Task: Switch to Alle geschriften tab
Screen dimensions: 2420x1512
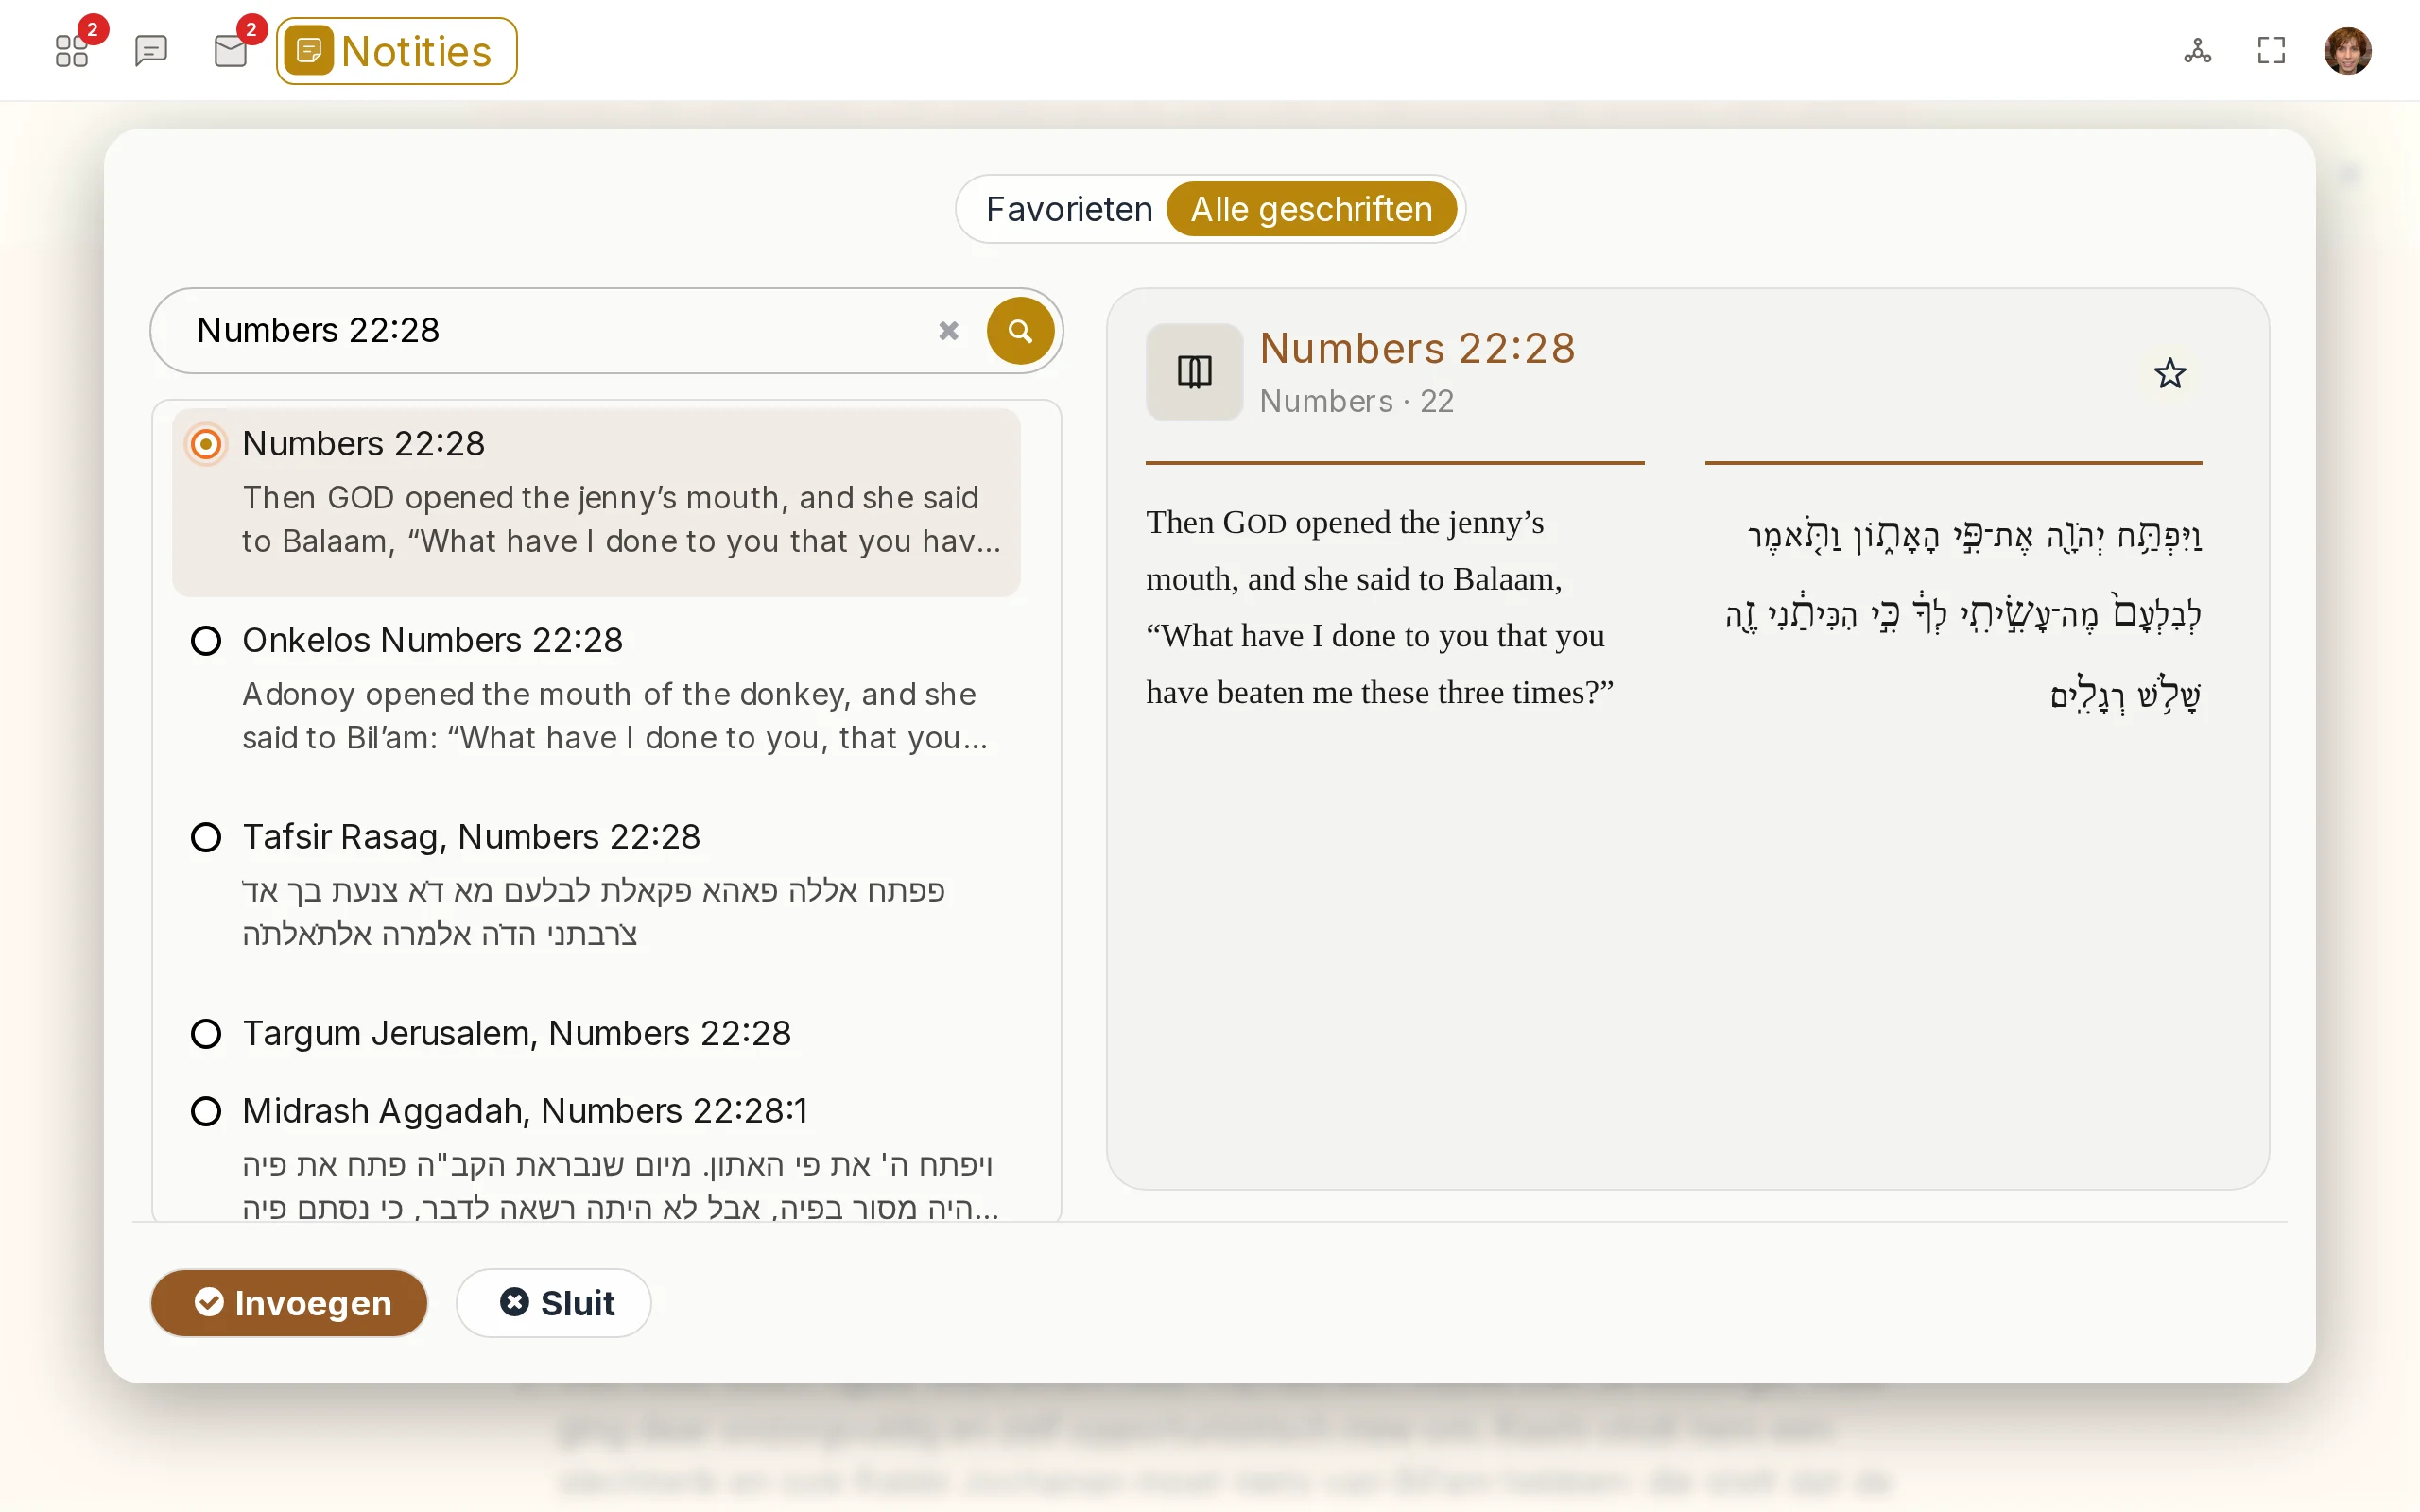Action: pos(1311,209)
